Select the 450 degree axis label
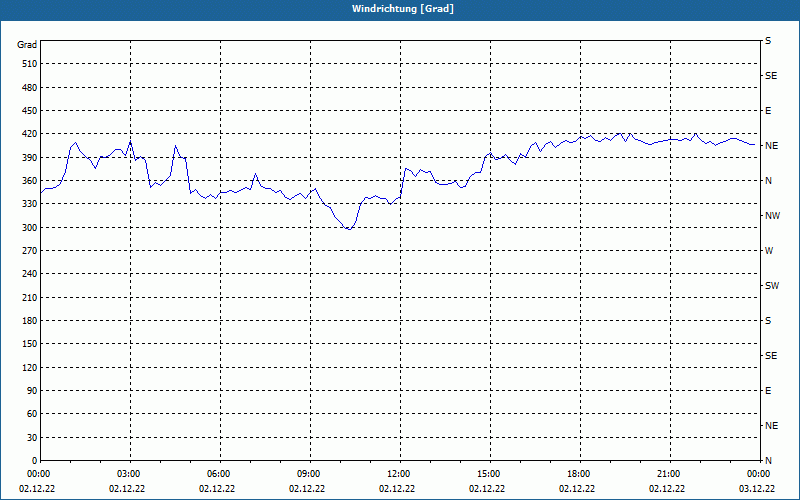The image size is (800, 500). point(29,111)
